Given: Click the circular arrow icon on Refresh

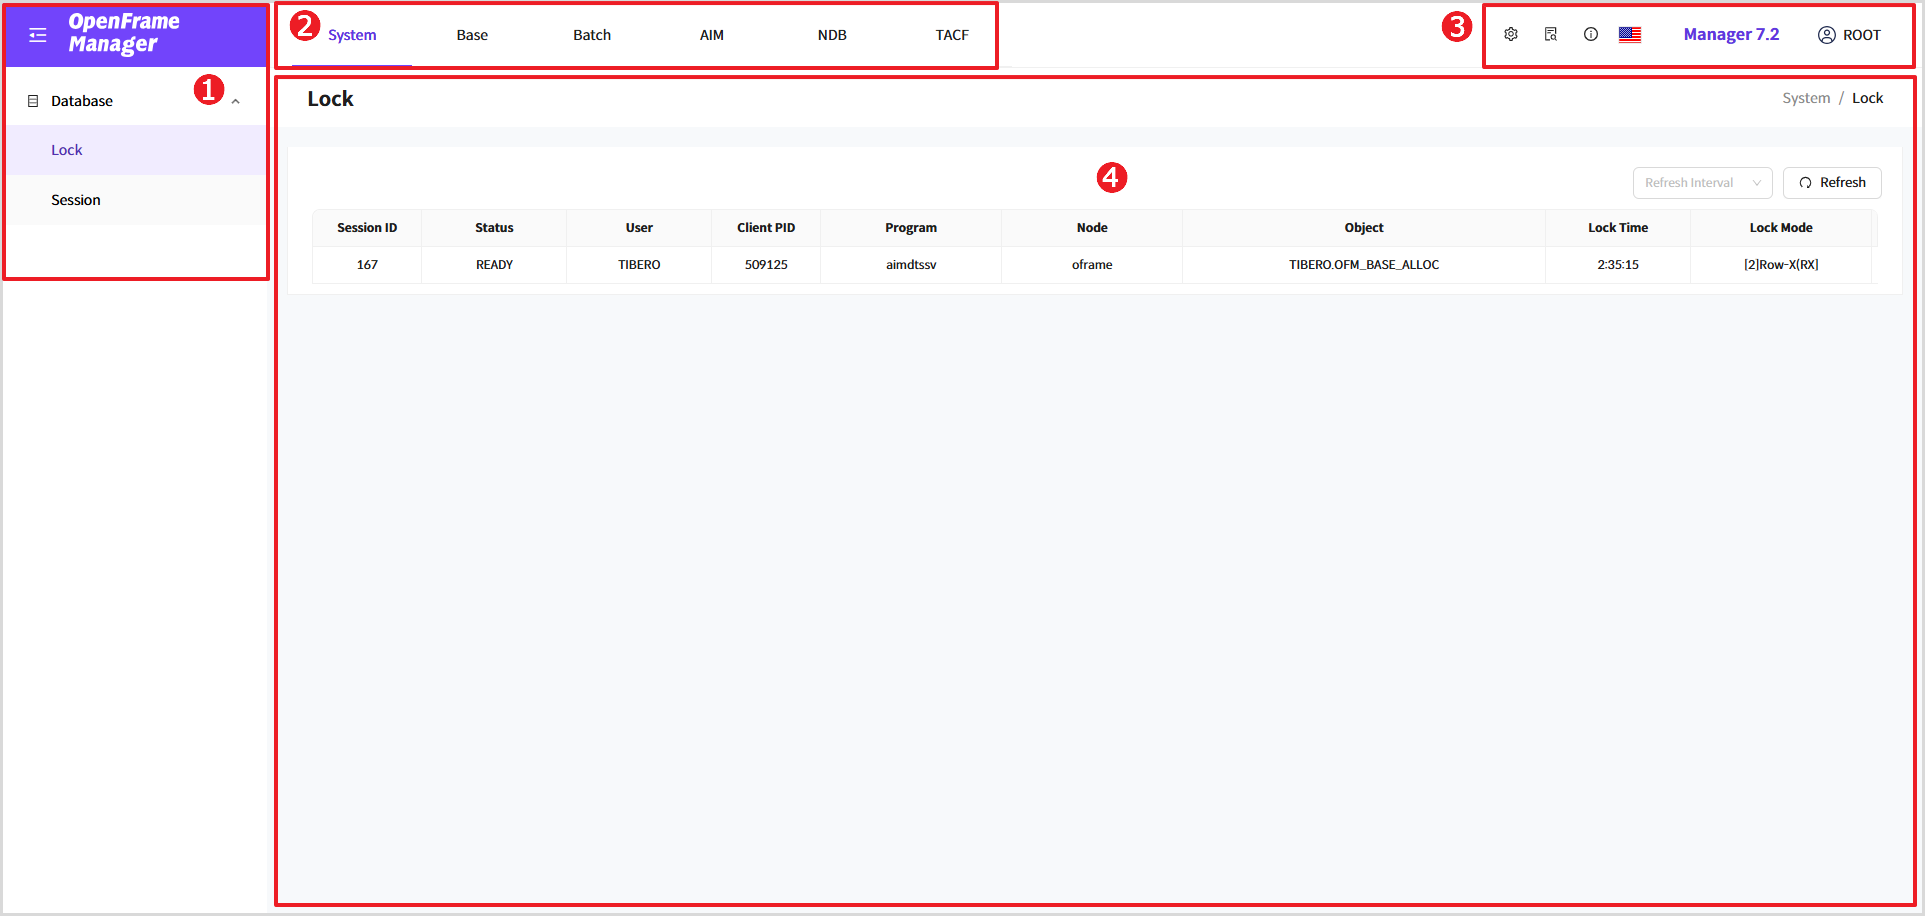Looking at the screenshot, I should click(x=1805, y=183).
